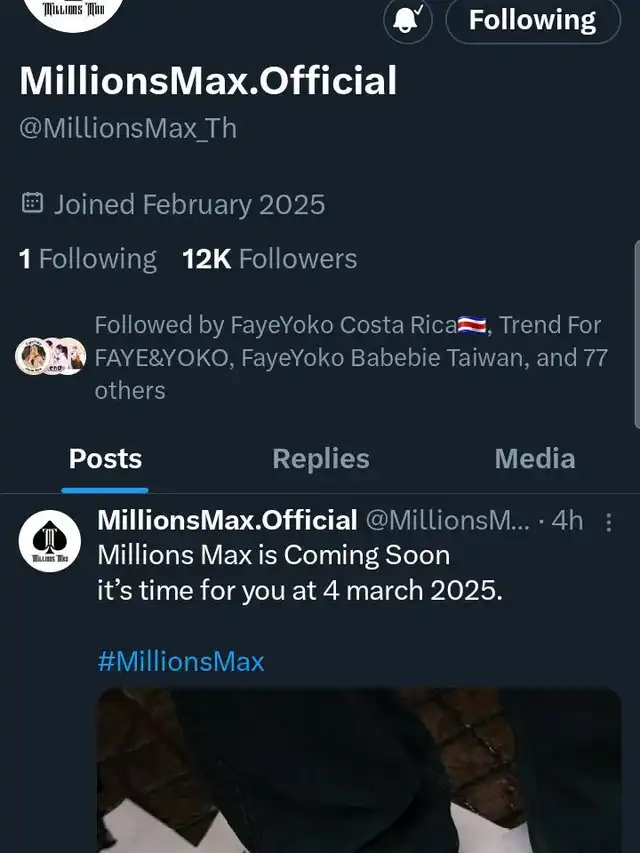Tap the 4h post timestamp
640x853 pixels.
point(567,520)
